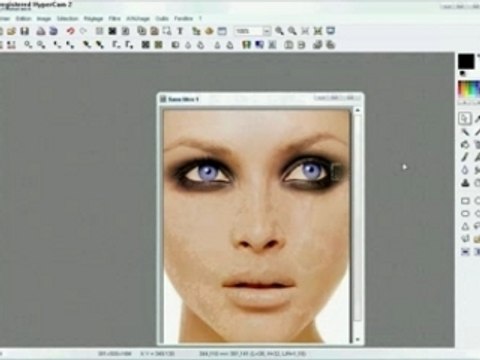Decrease brightness with the first sun icon
The width and height of the screenshot is (480, 360).
(28, 45)
